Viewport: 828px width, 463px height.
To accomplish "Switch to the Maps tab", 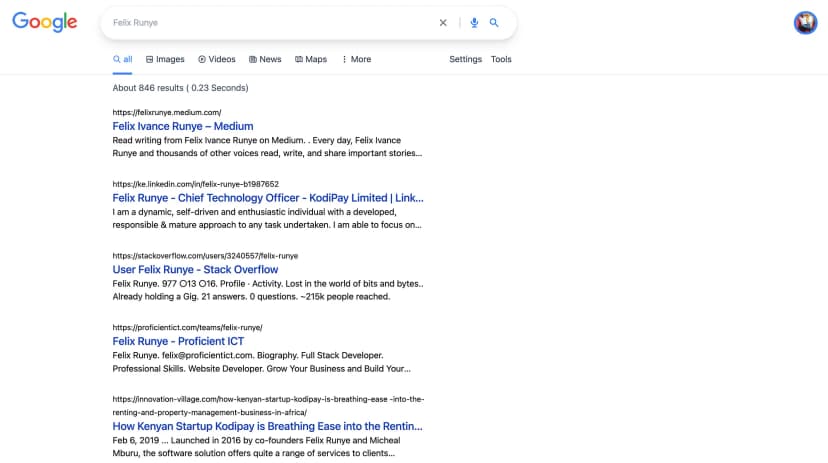I will pos(311,59).
